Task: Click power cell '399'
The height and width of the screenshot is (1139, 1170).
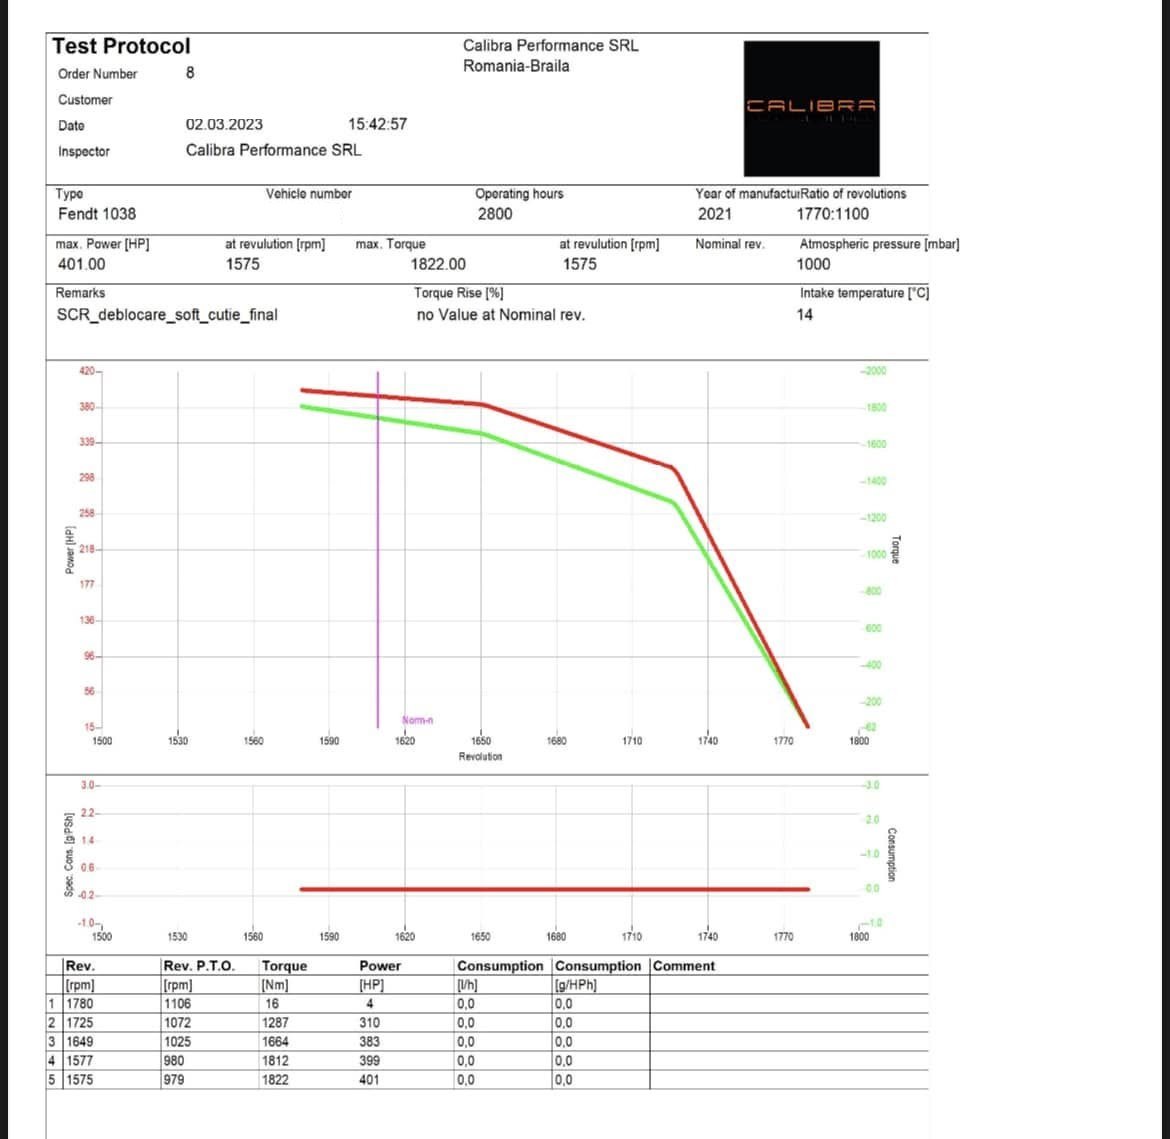Action: tap(369, 1061)
